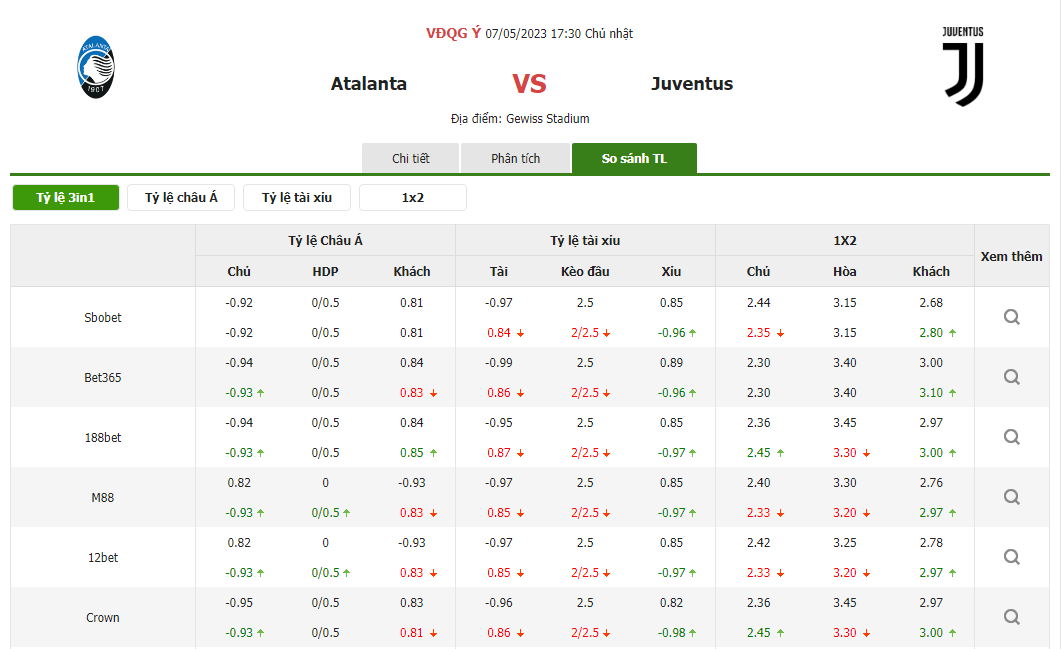The image size is (1061, 649).
Task: Click the 1X2 table column group header
Action: [845, 240]
